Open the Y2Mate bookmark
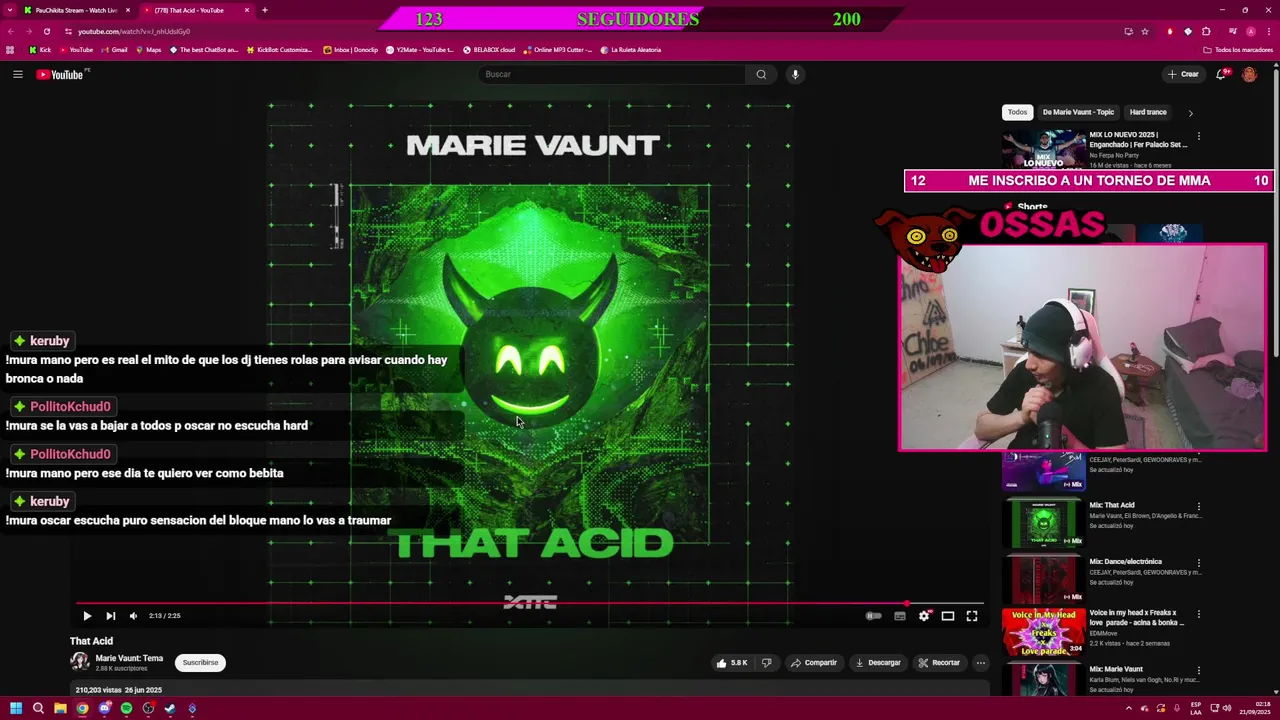 pos(420,50)
